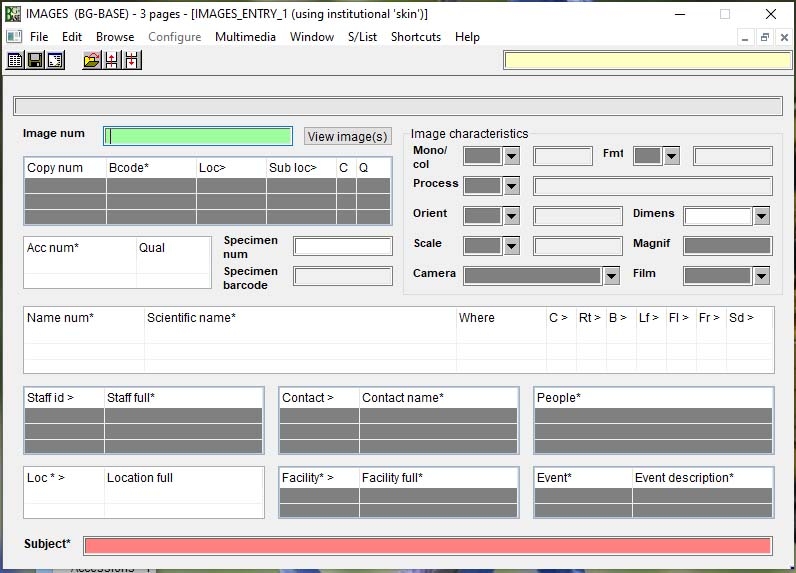Click the BG-BASE application icon in title bar
This screenshot has height=573, width=796.
click(x=13, y=14)
